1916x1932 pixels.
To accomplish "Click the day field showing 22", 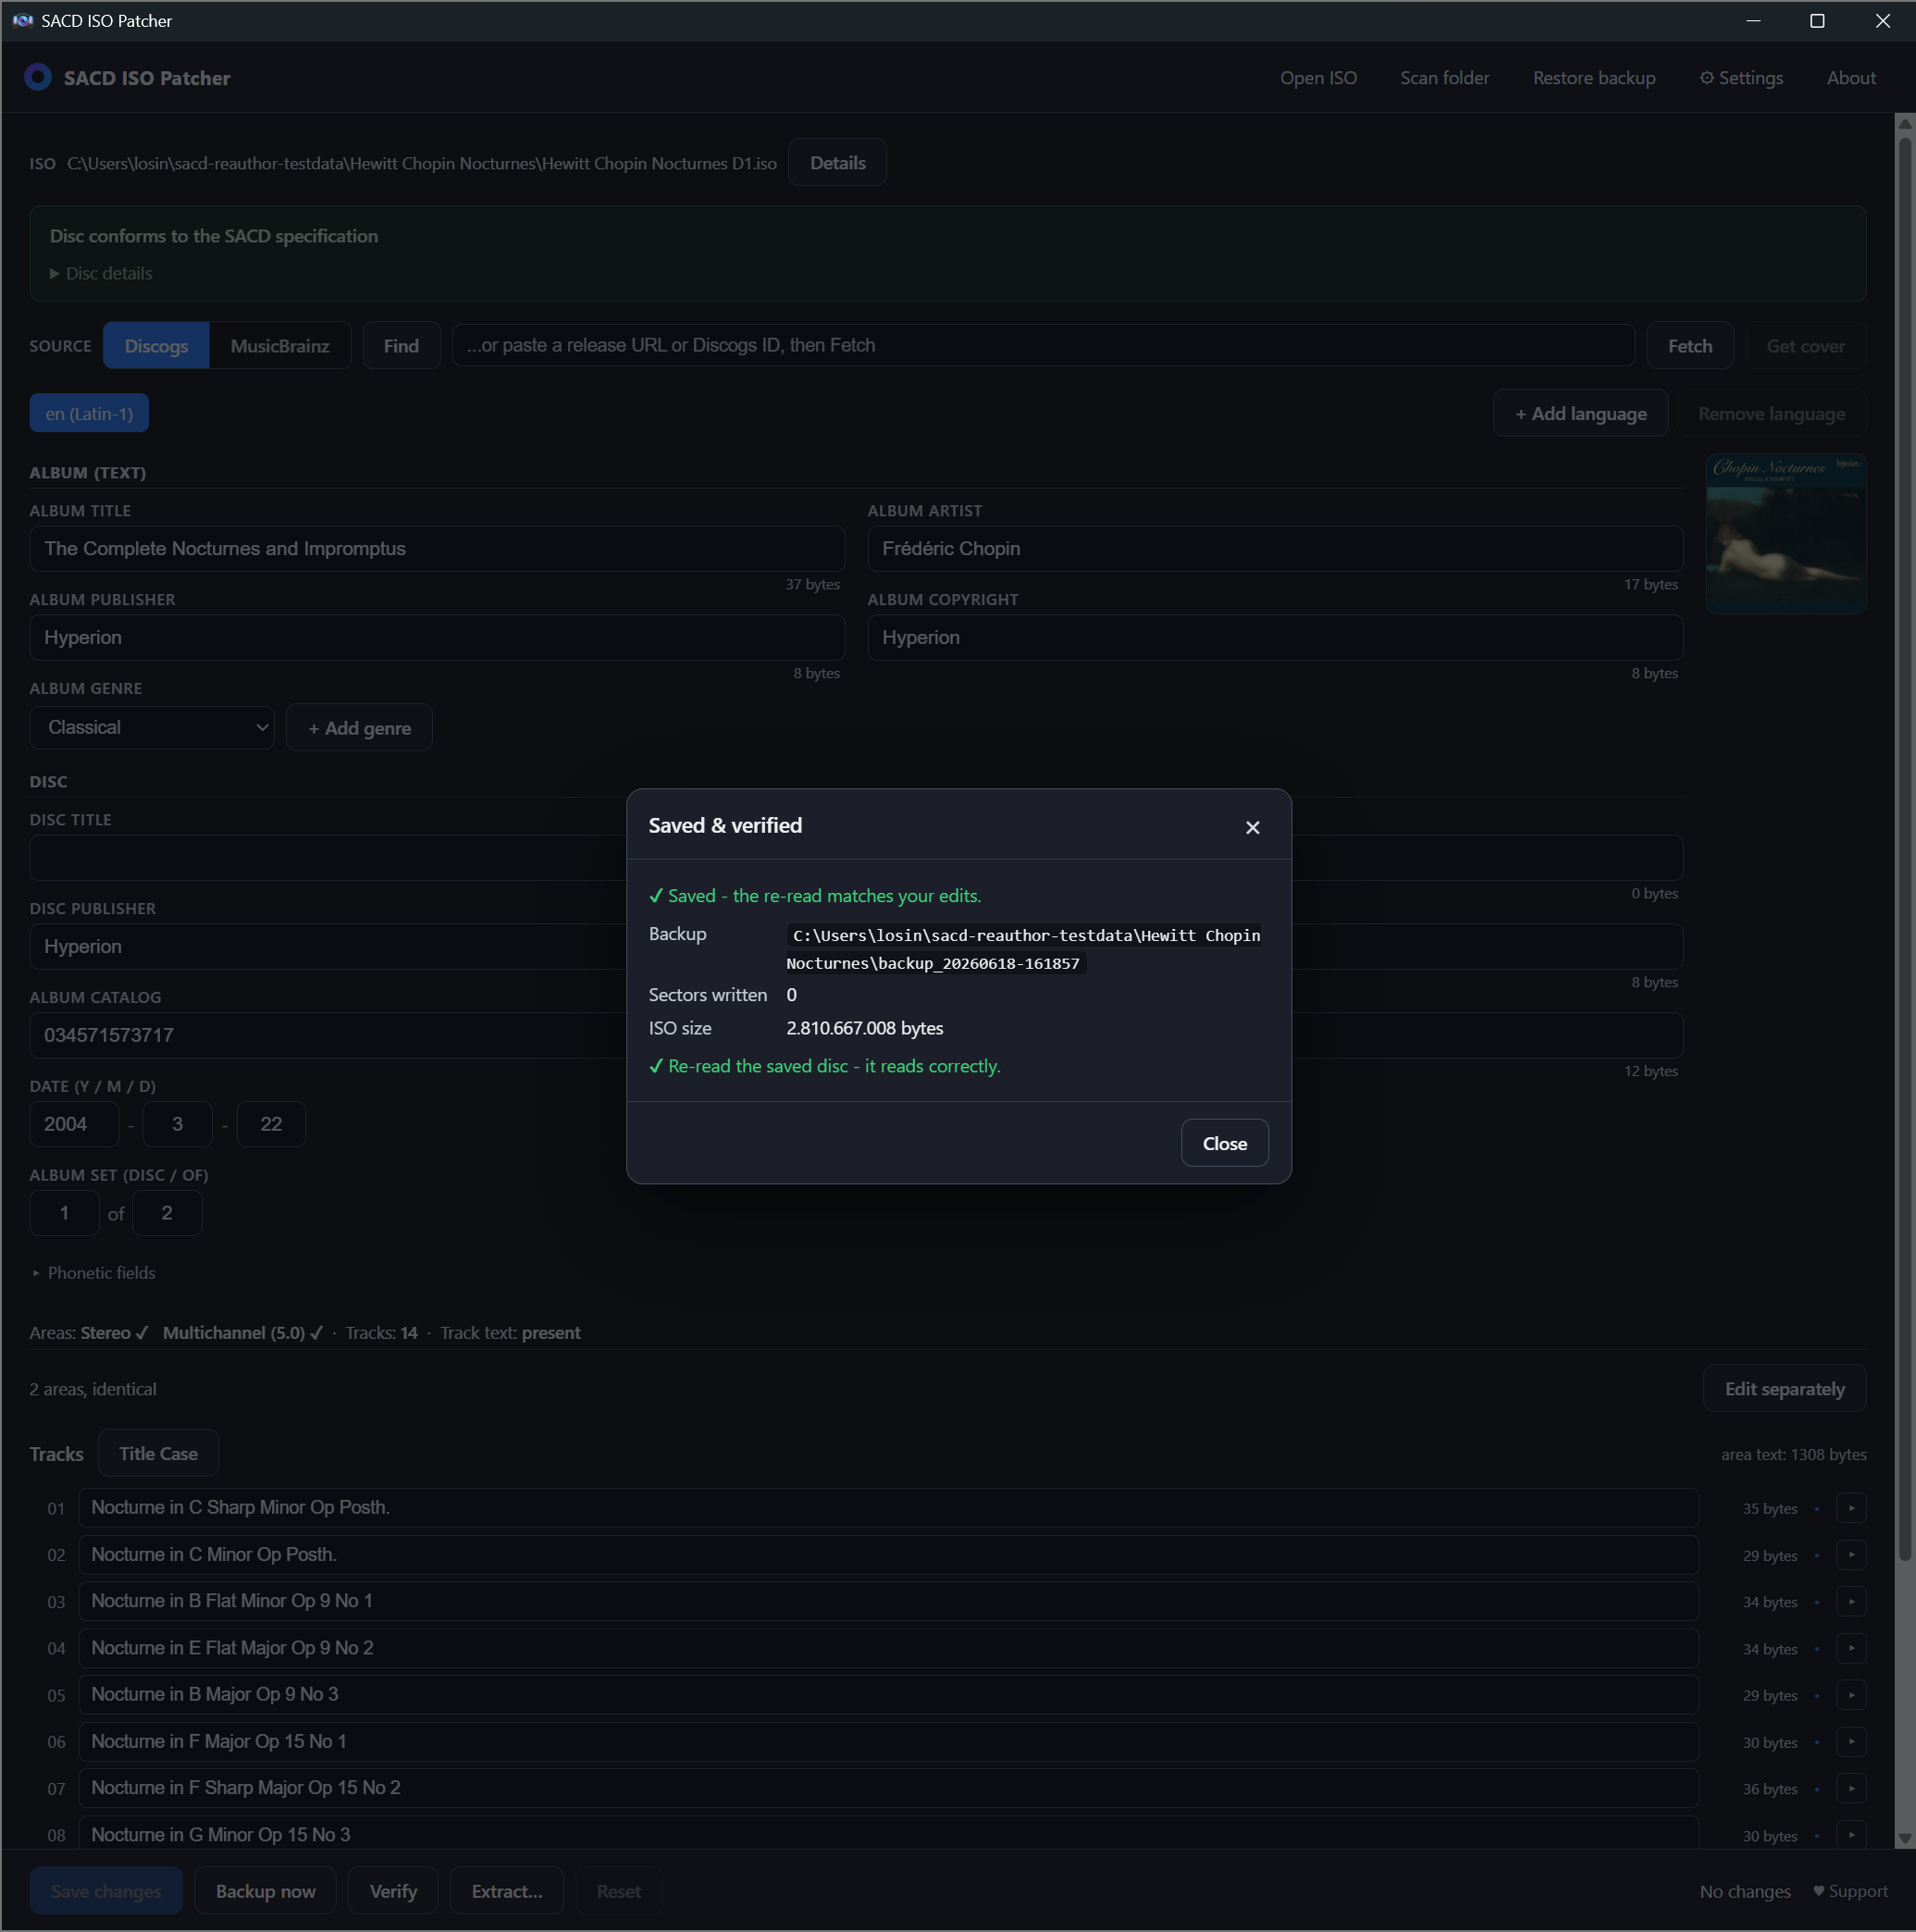I will (271, 1124).
